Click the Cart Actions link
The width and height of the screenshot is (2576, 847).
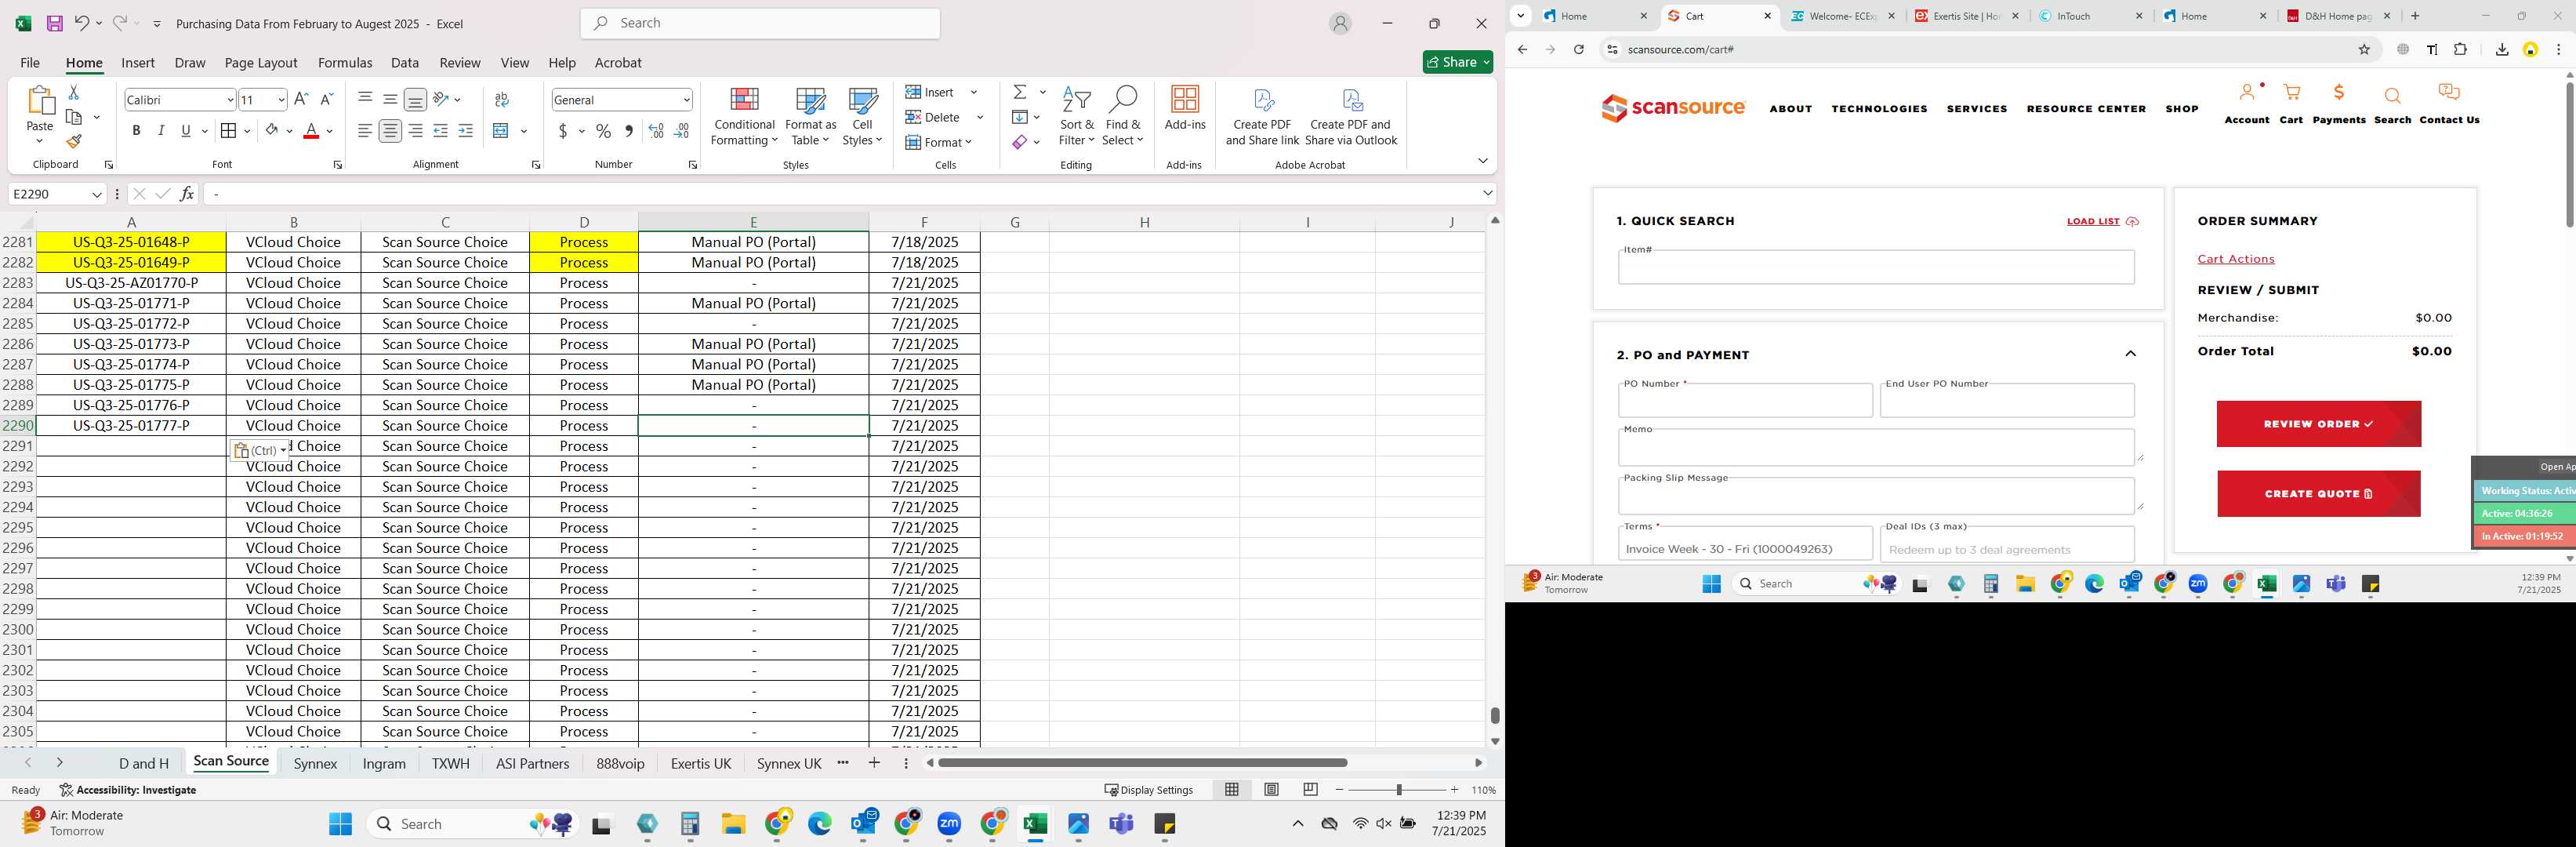coord(2235,259)
